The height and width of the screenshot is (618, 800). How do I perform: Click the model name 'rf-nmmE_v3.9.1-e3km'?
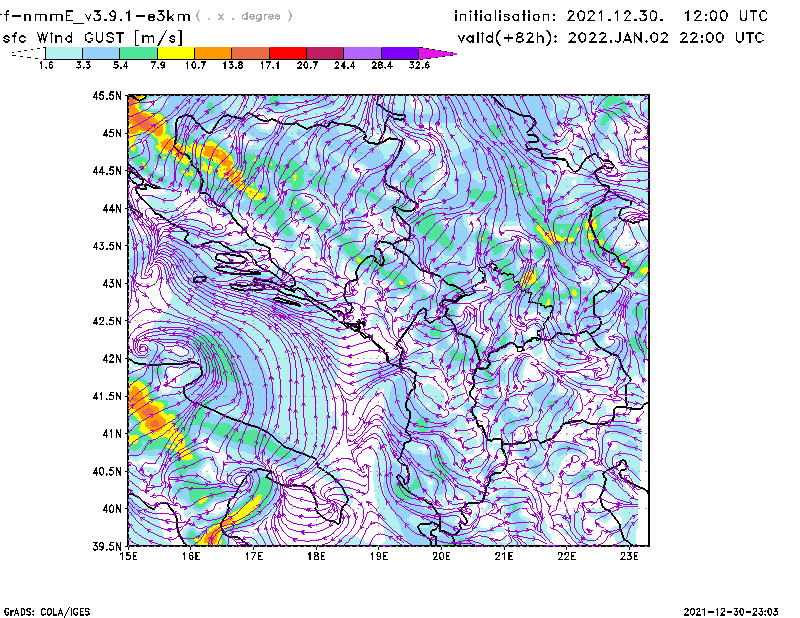click(95, 16)
